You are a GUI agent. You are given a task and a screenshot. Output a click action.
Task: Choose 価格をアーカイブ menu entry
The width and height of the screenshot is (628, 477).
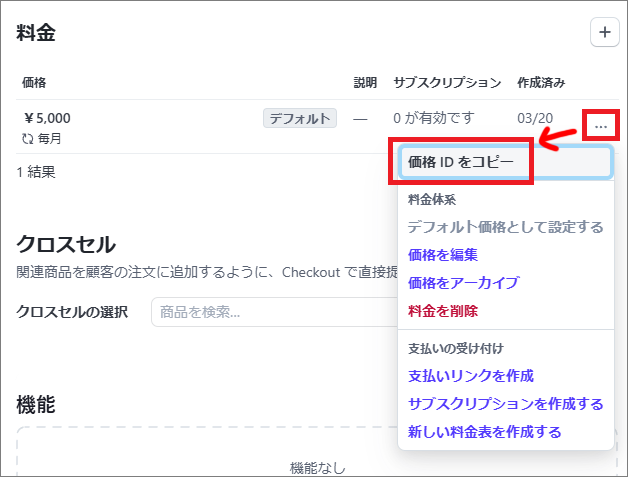464,283
